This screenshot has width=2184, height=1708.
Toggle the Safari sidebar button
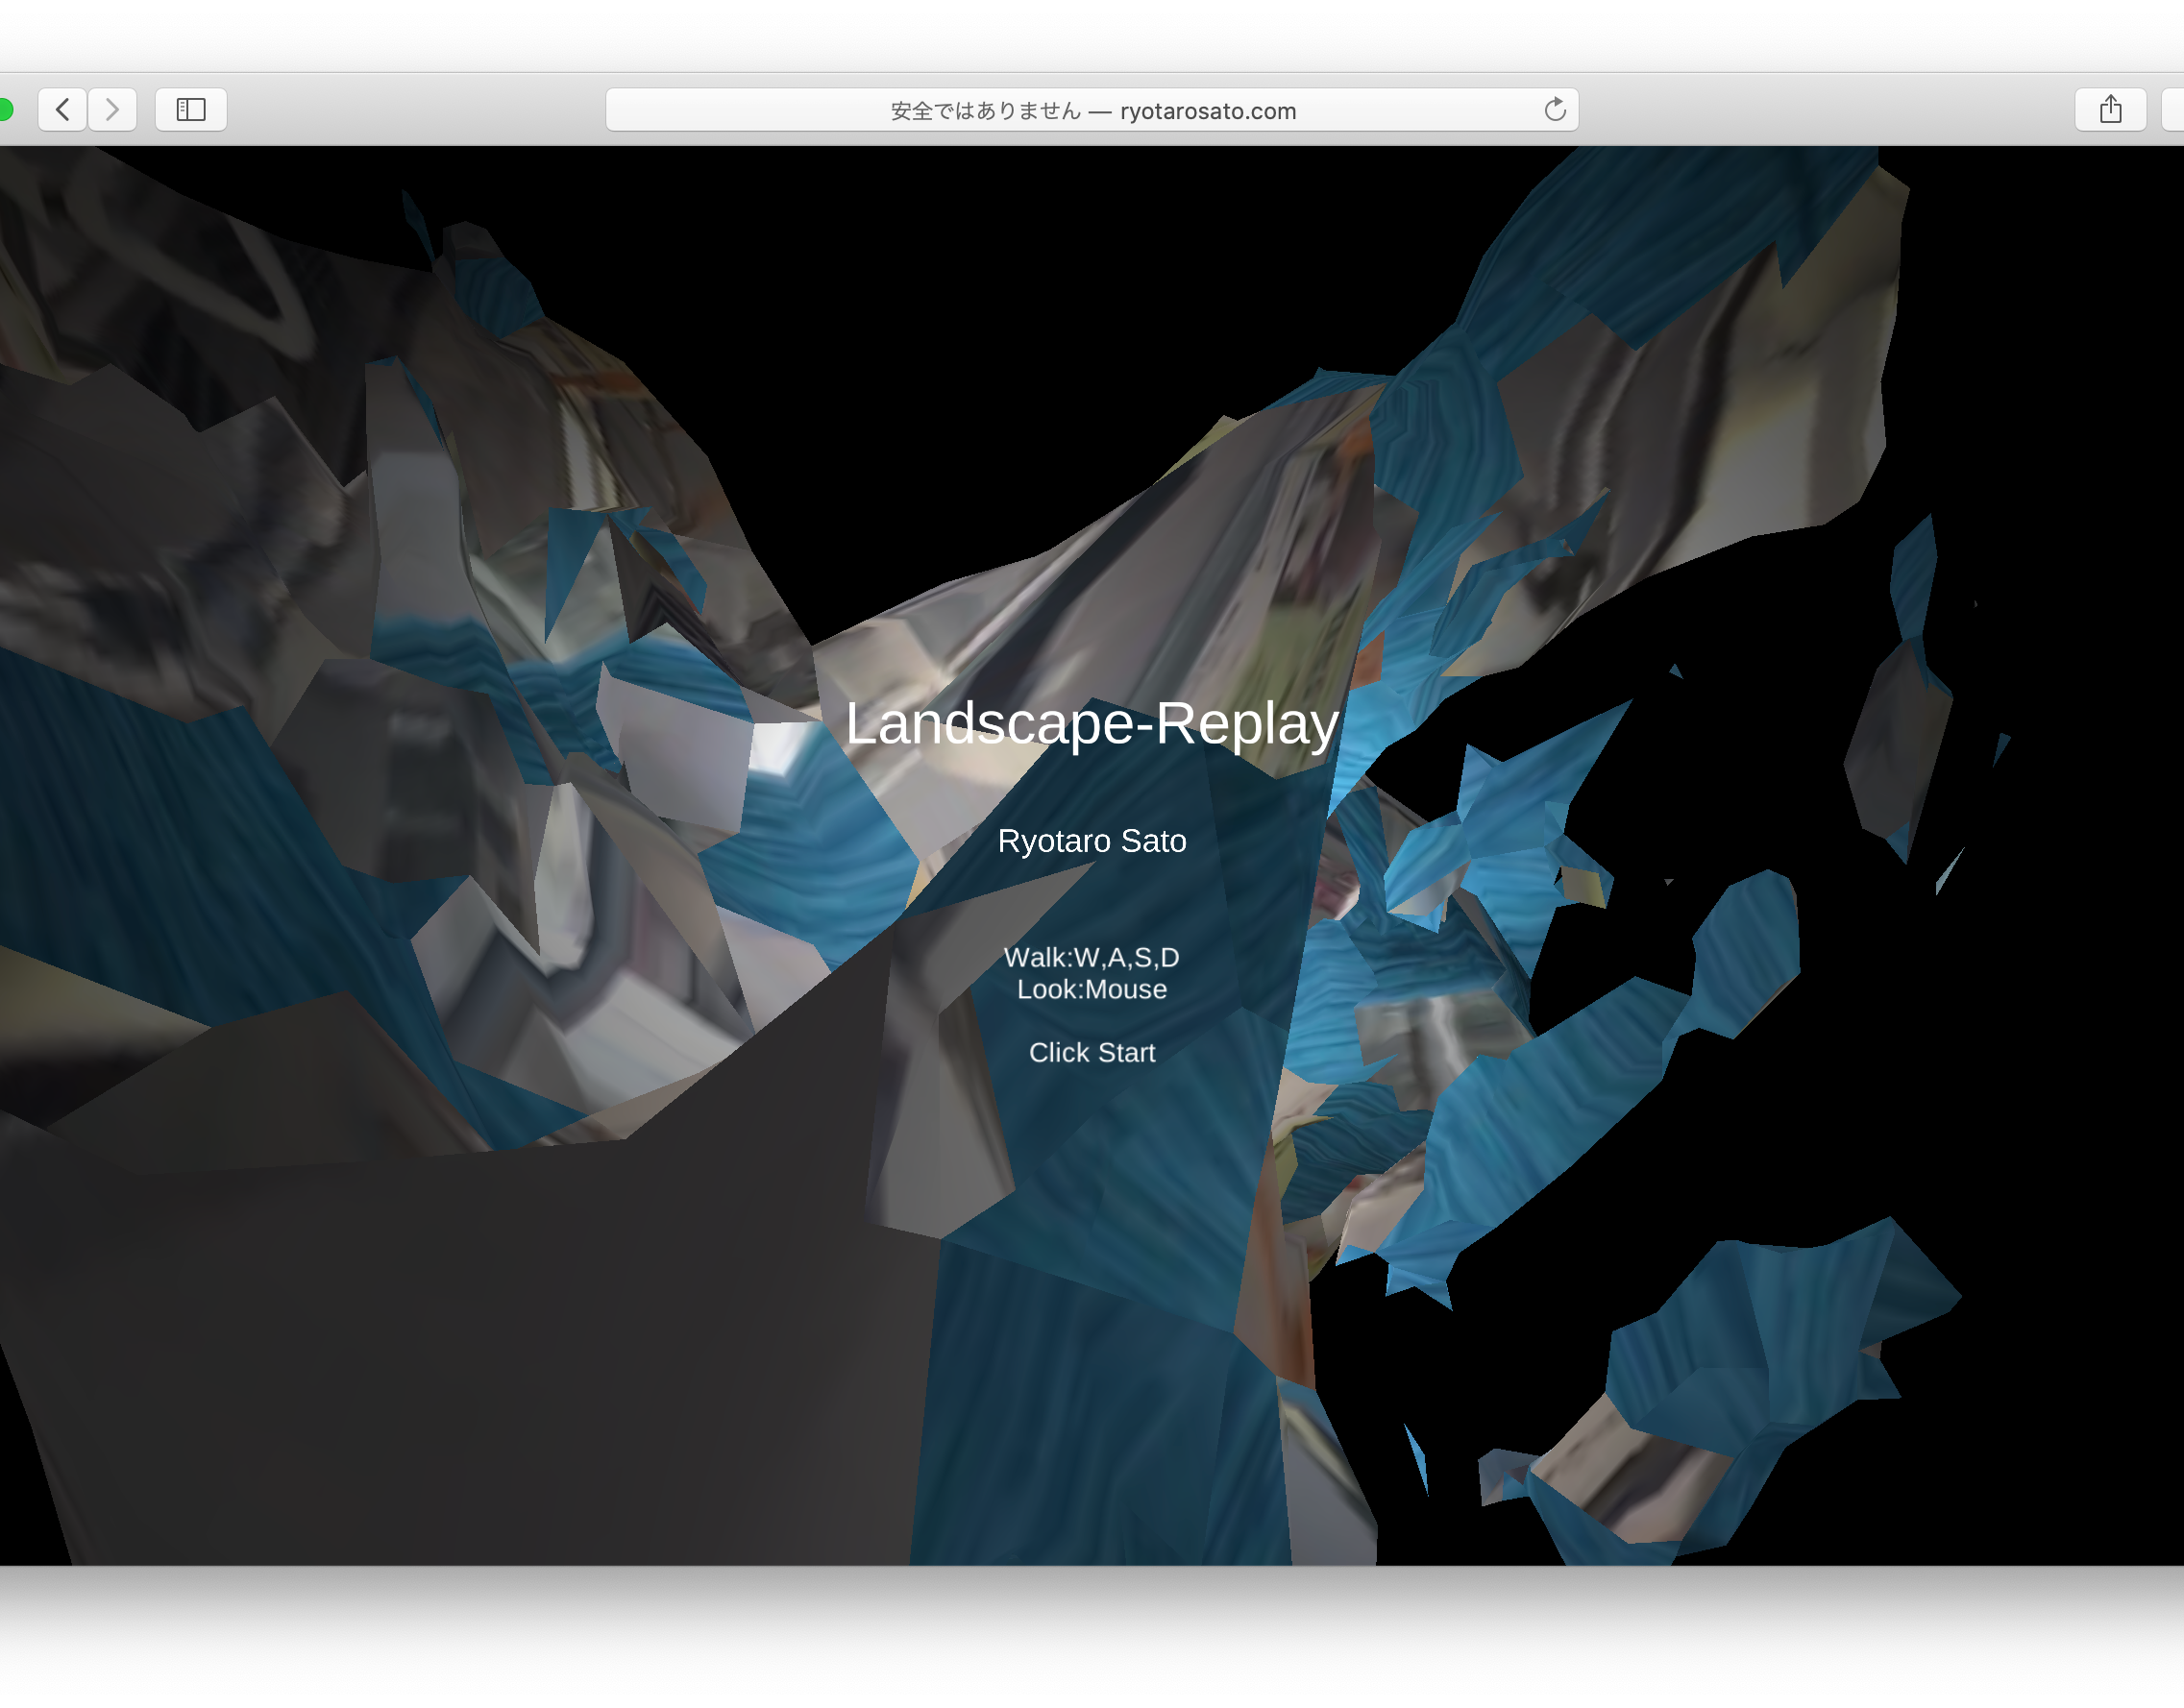(x=191, y=109)
